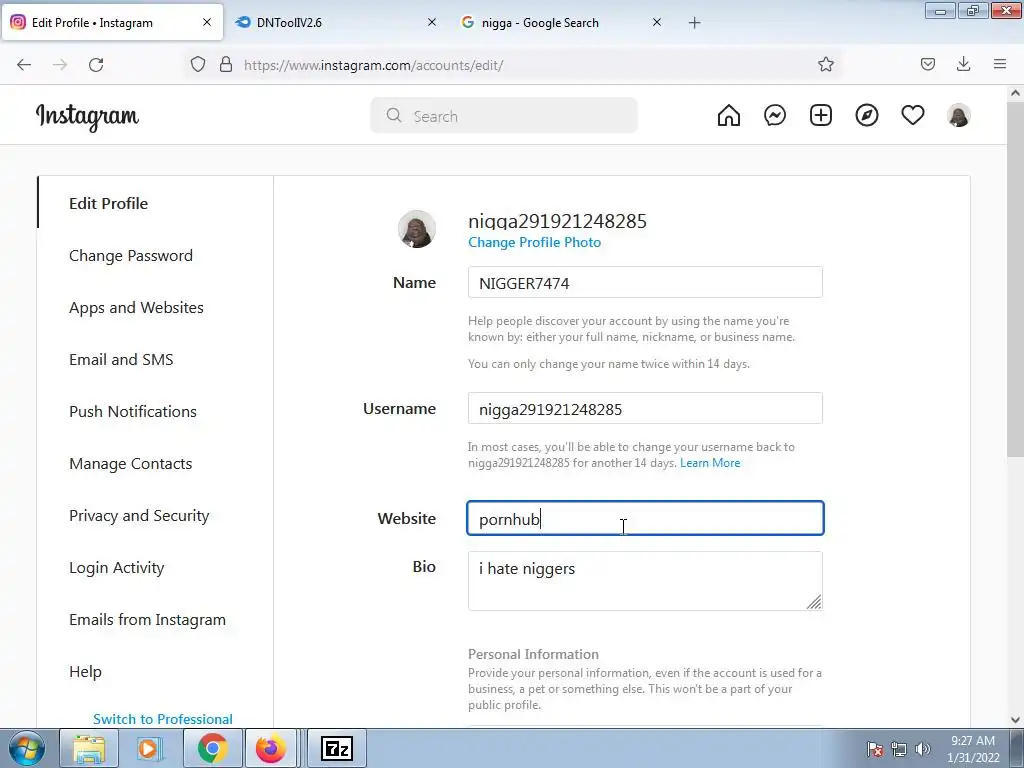
Task: Click Switch to Professional link
Action: (x=163, y=719)
